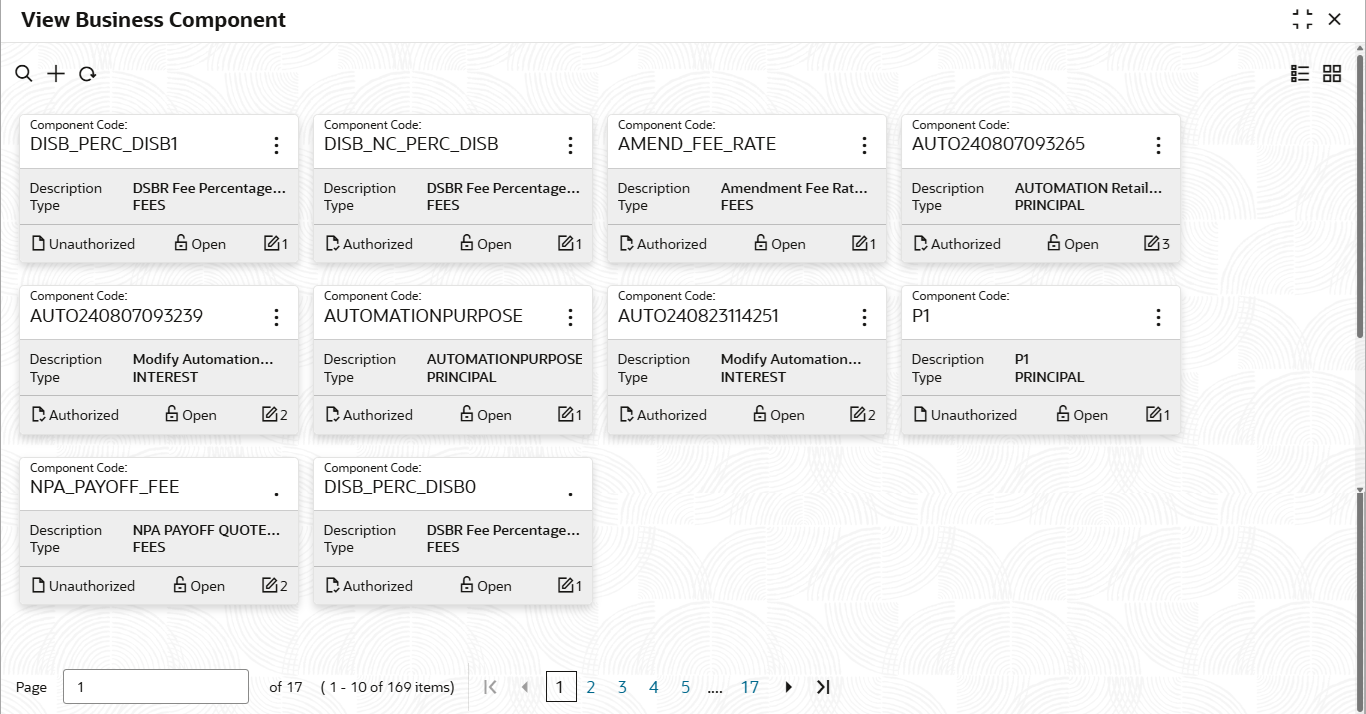The width and height of the screenshot is (1366, 714).
Task: Click Unauthorized status icon on DISB_PERC_DISB1
Action: pyautogui.click(x=38, y=243)
